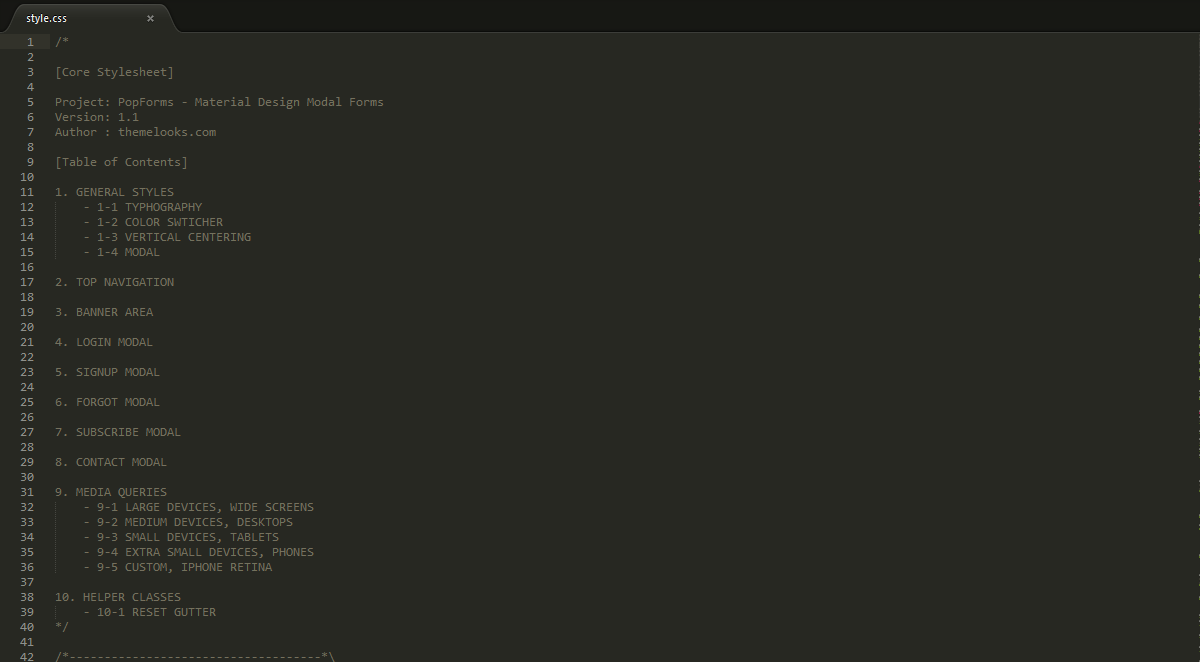Place cursor on [Table of Contents] heading
Screen dimensions: 1200x662
click(121, 162)
